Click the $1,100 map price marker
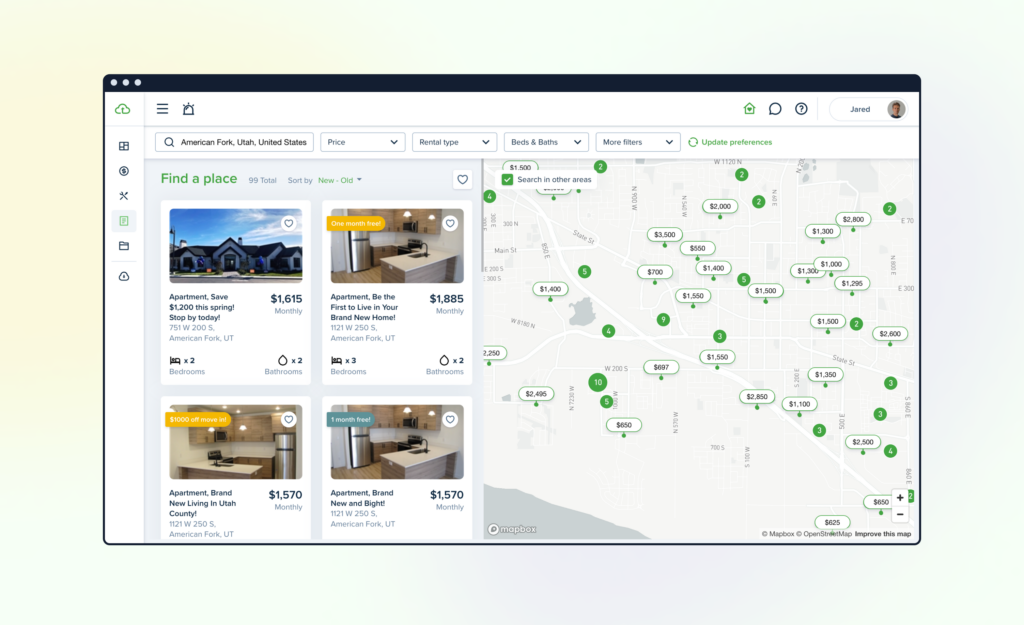 point(799,404)
